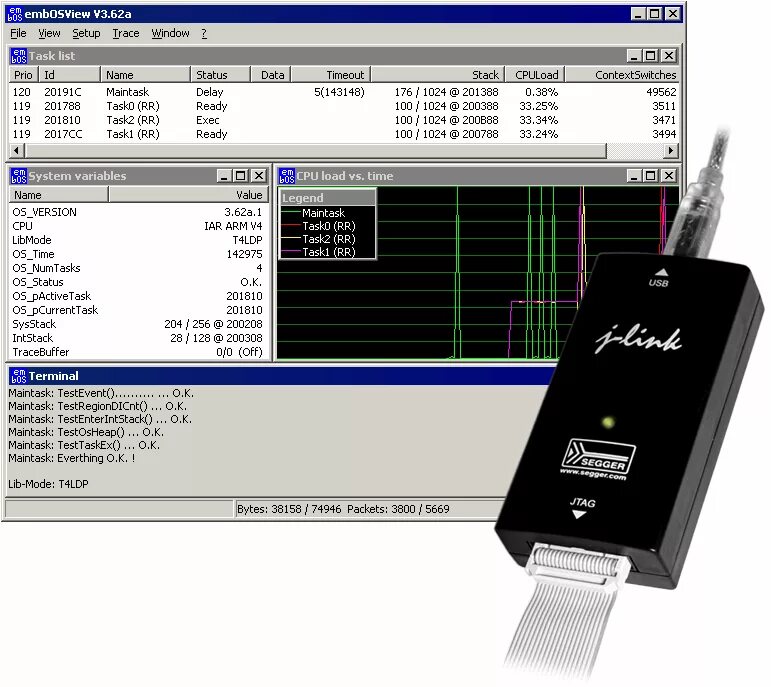Sort Task list by Prio column

click(x=23, y=75)
